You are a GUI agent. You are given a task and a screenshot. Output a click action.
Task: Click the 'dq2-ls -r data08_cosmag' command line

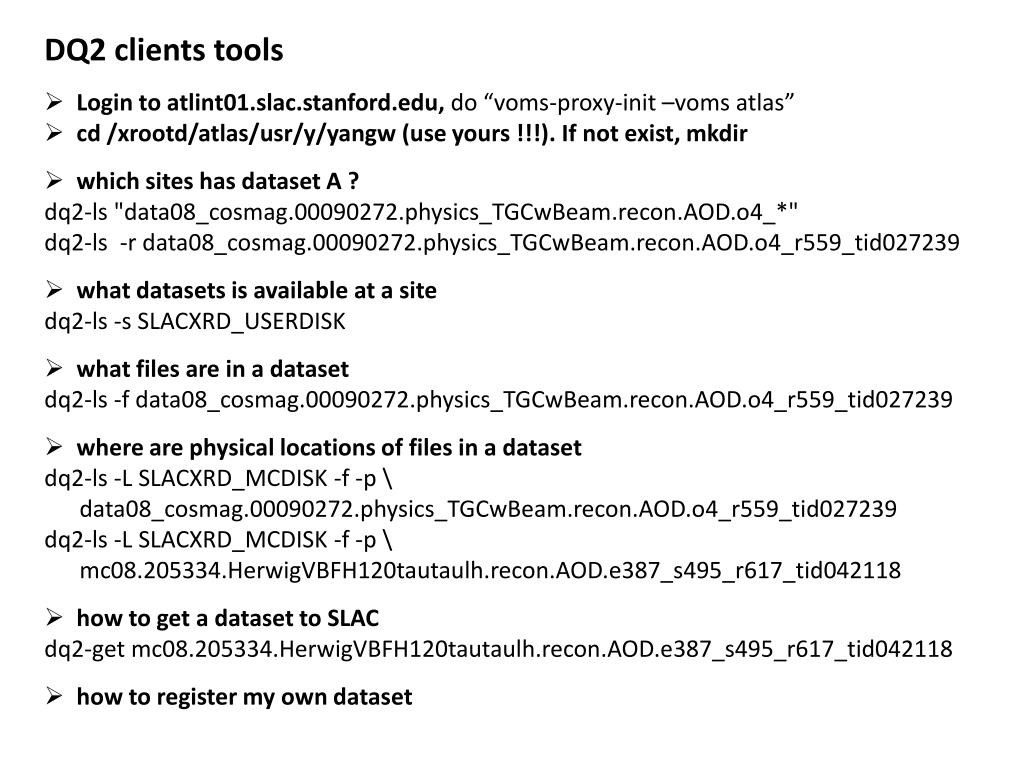pyautogui.click(x=502, y=243)
